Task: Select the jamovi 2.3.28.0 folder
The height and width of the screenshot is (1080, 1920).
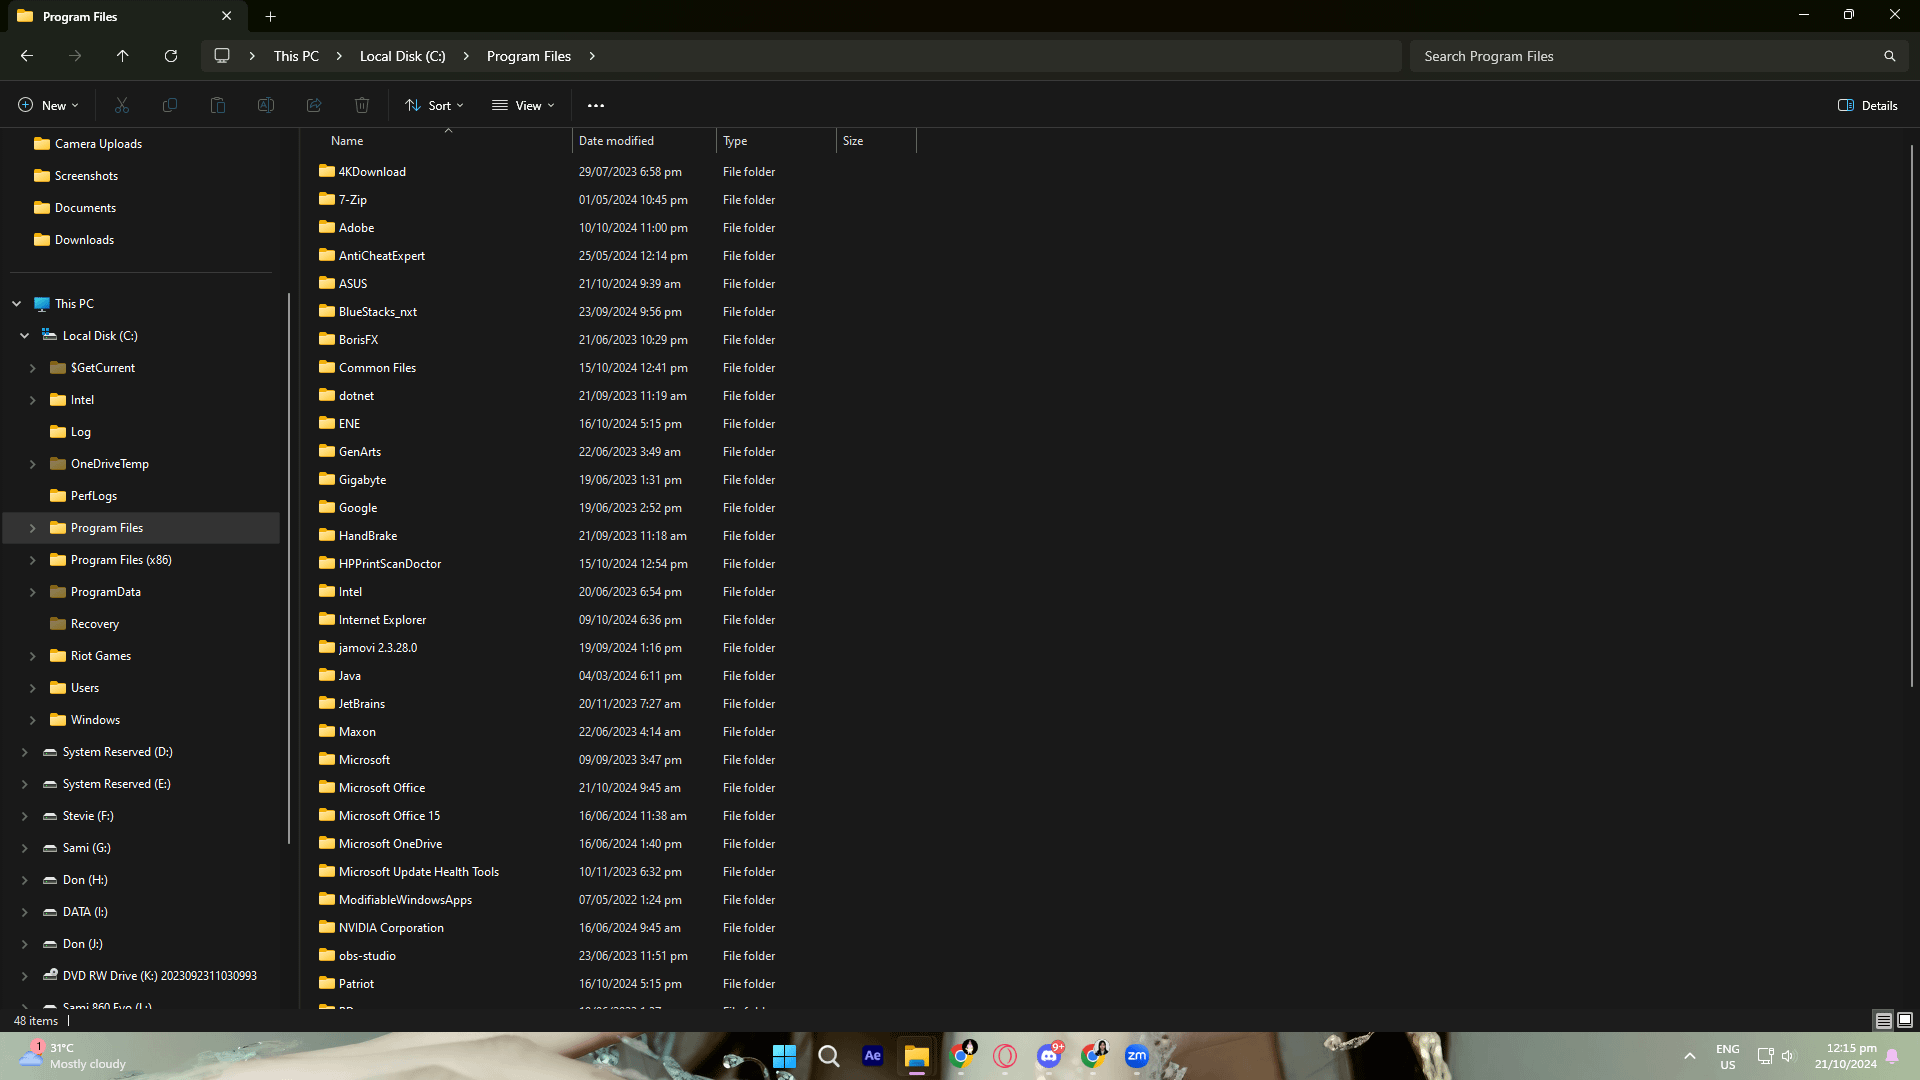Action: tap(378, 648)
